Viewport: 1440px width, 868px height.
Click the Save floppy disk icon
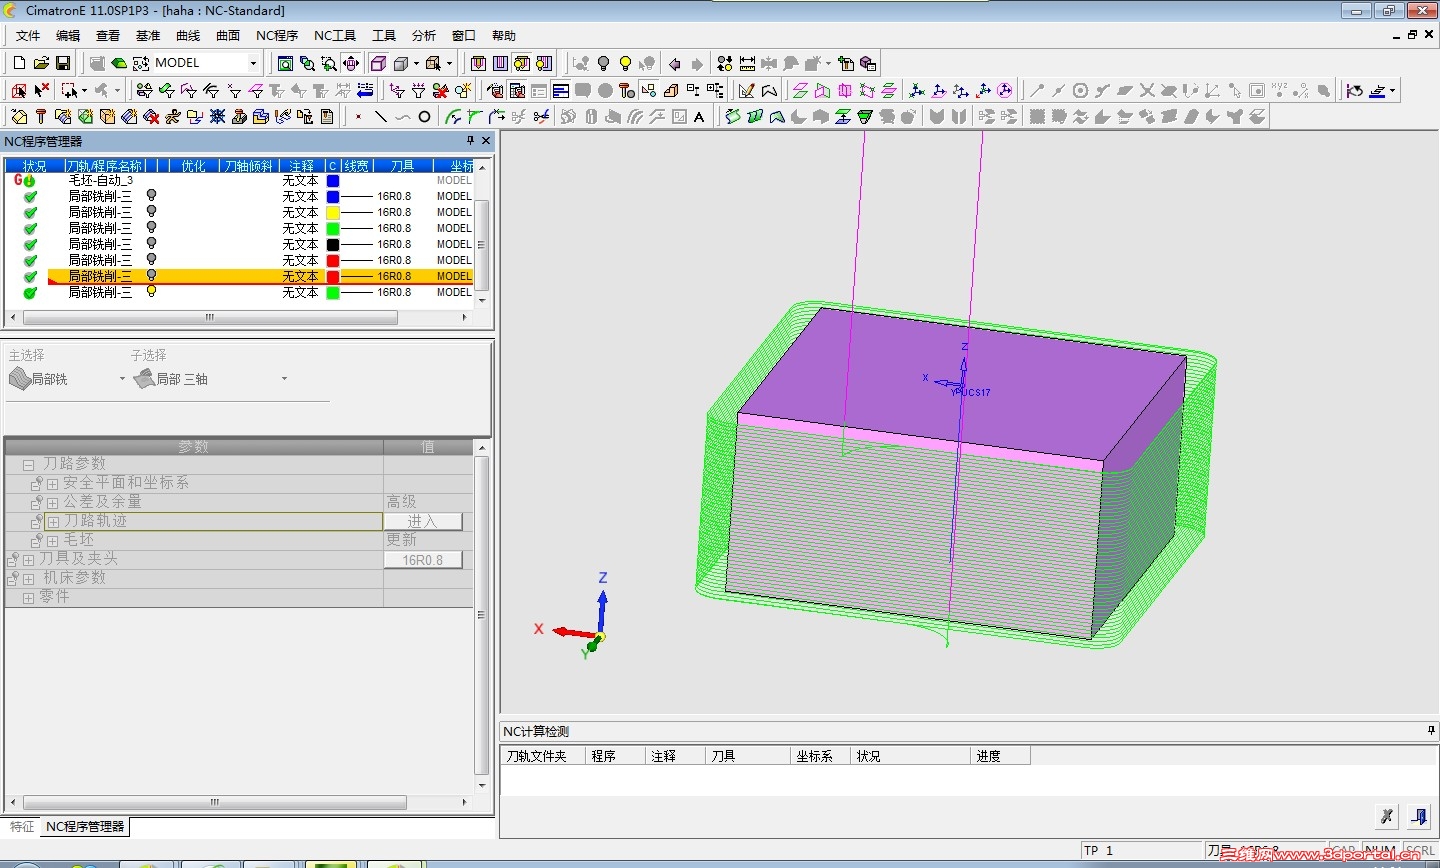(63, 63)
